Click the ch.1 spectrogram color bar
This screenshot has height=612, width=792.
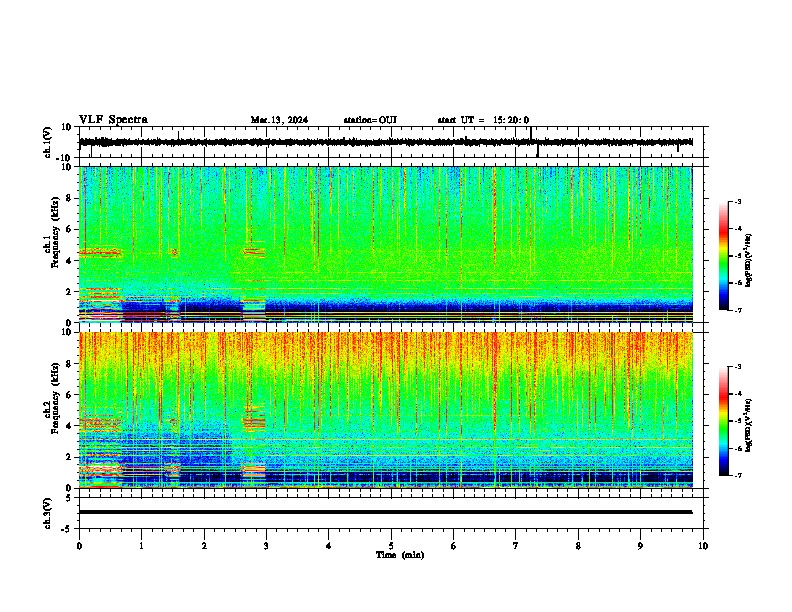tap(723, 256)
